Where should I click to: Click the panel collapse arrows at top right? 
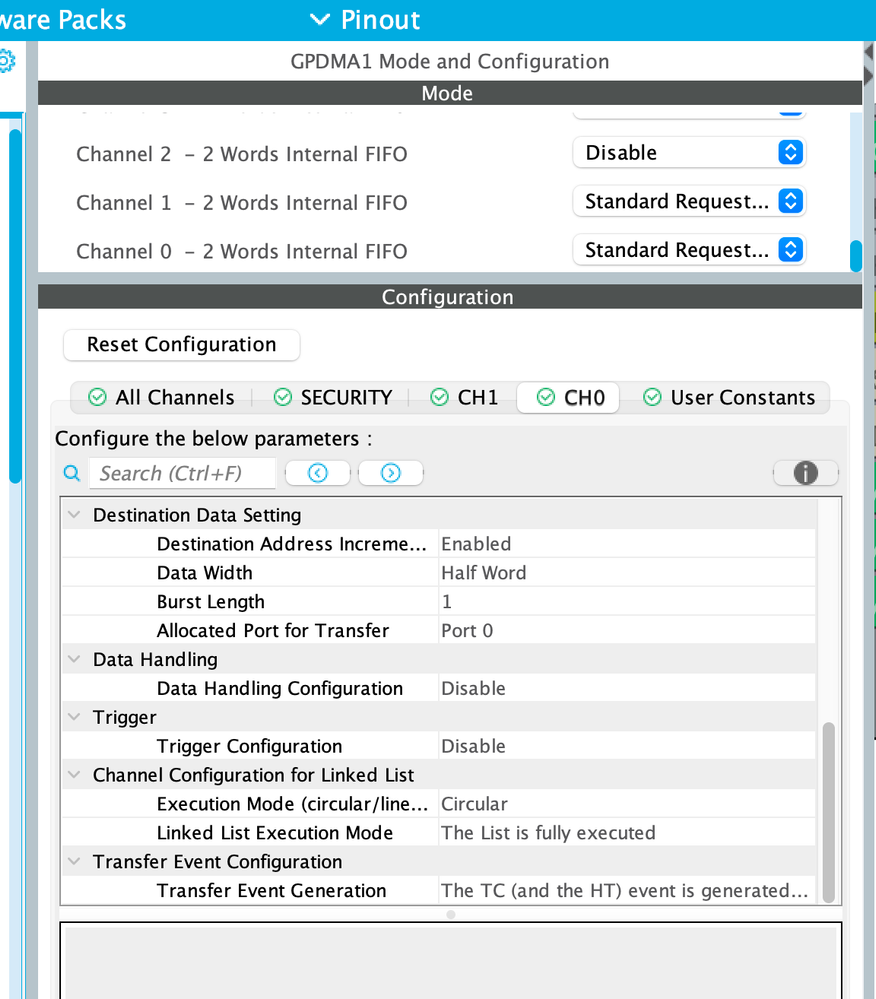pos(869,63)
